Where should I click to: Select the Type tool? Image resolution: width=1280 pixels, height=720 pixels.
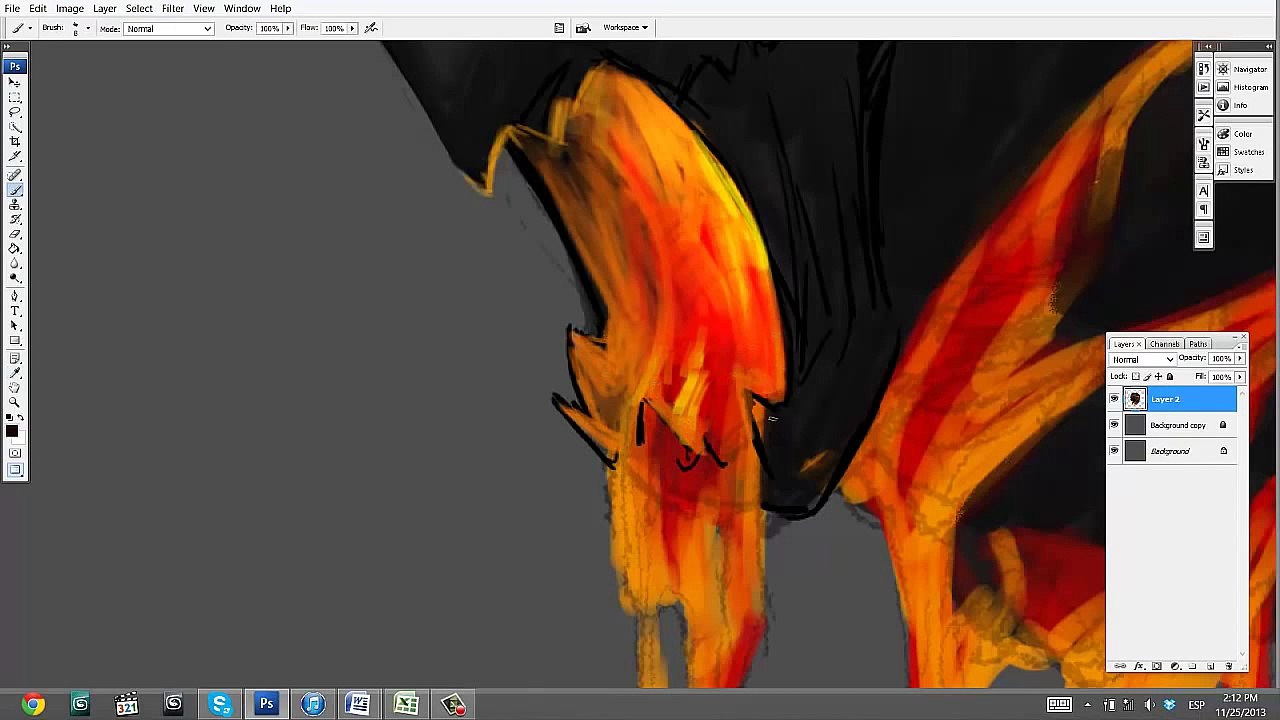tap(15, 311)
